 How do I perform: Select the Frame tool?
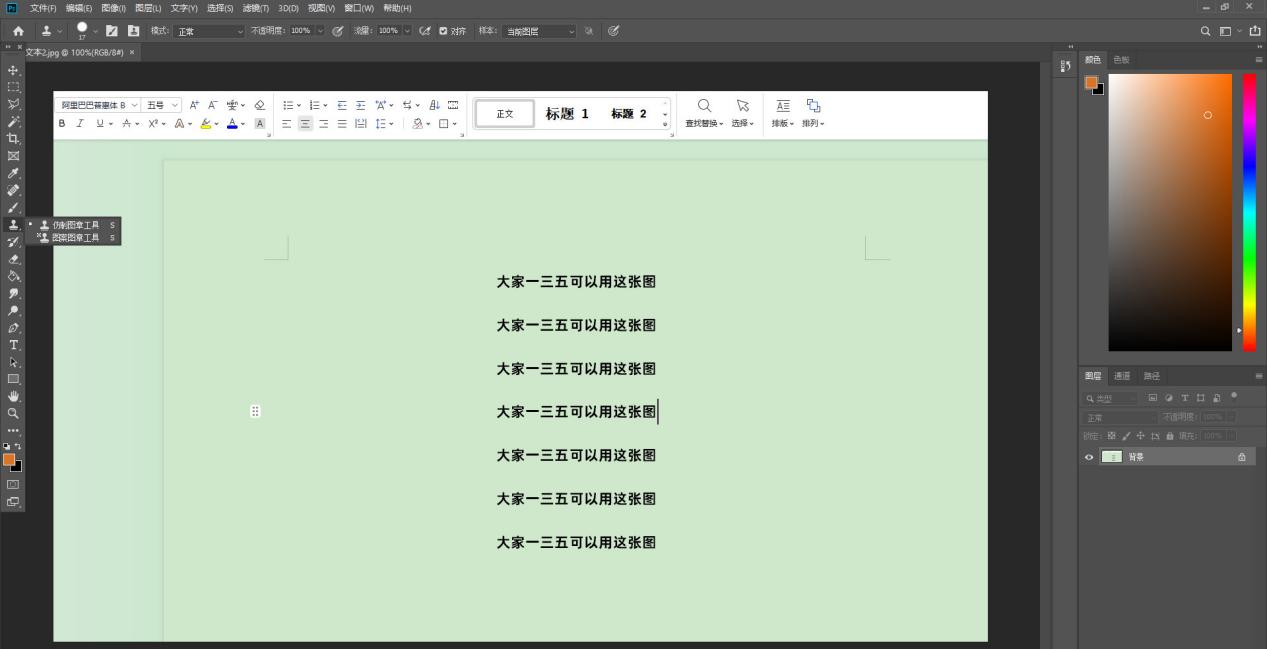[x=13, y=156]
